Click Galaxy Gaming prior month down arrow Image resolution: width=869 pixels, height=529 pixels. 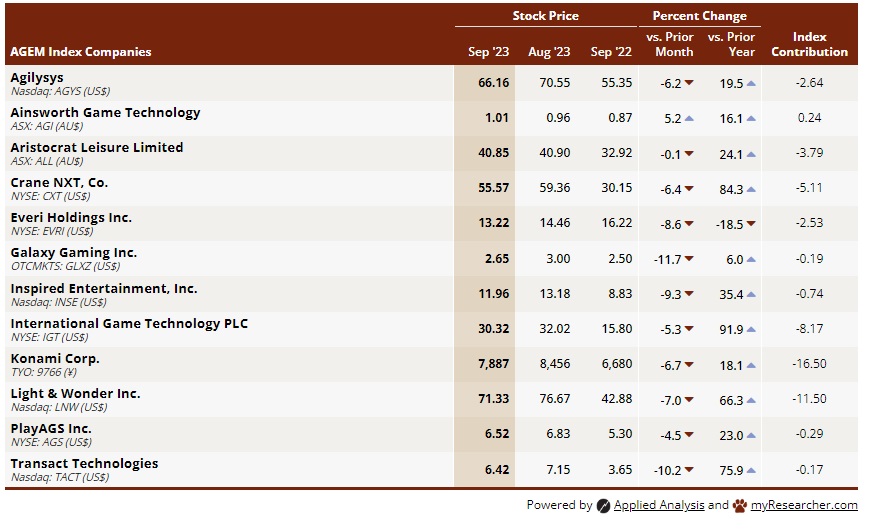pyautogui.click(x=689, y=259)
